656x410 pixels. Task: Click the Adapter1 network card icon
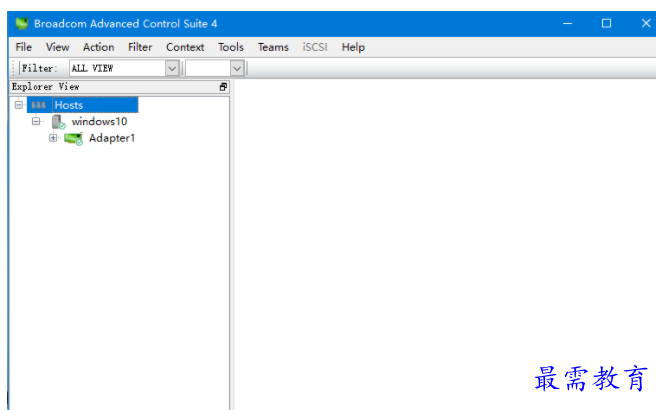74,138
